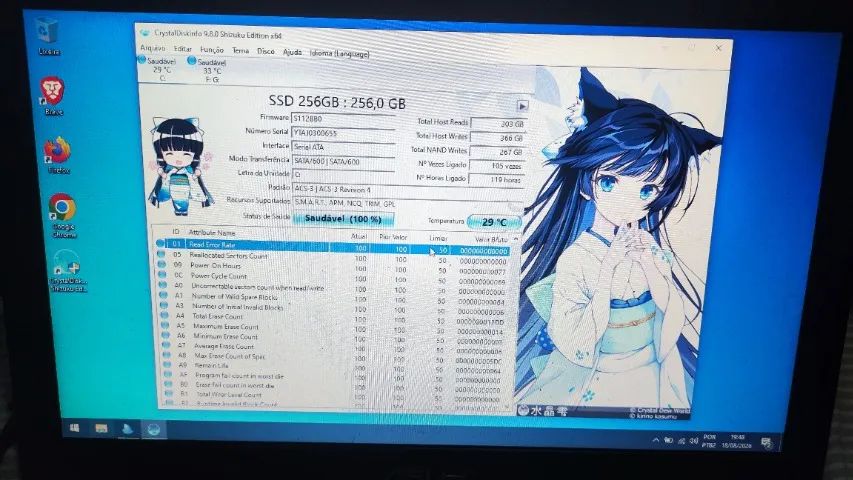
Task: Select the Maximum Erase Count row
Action: pyautogui.click(x=334, y=327)
